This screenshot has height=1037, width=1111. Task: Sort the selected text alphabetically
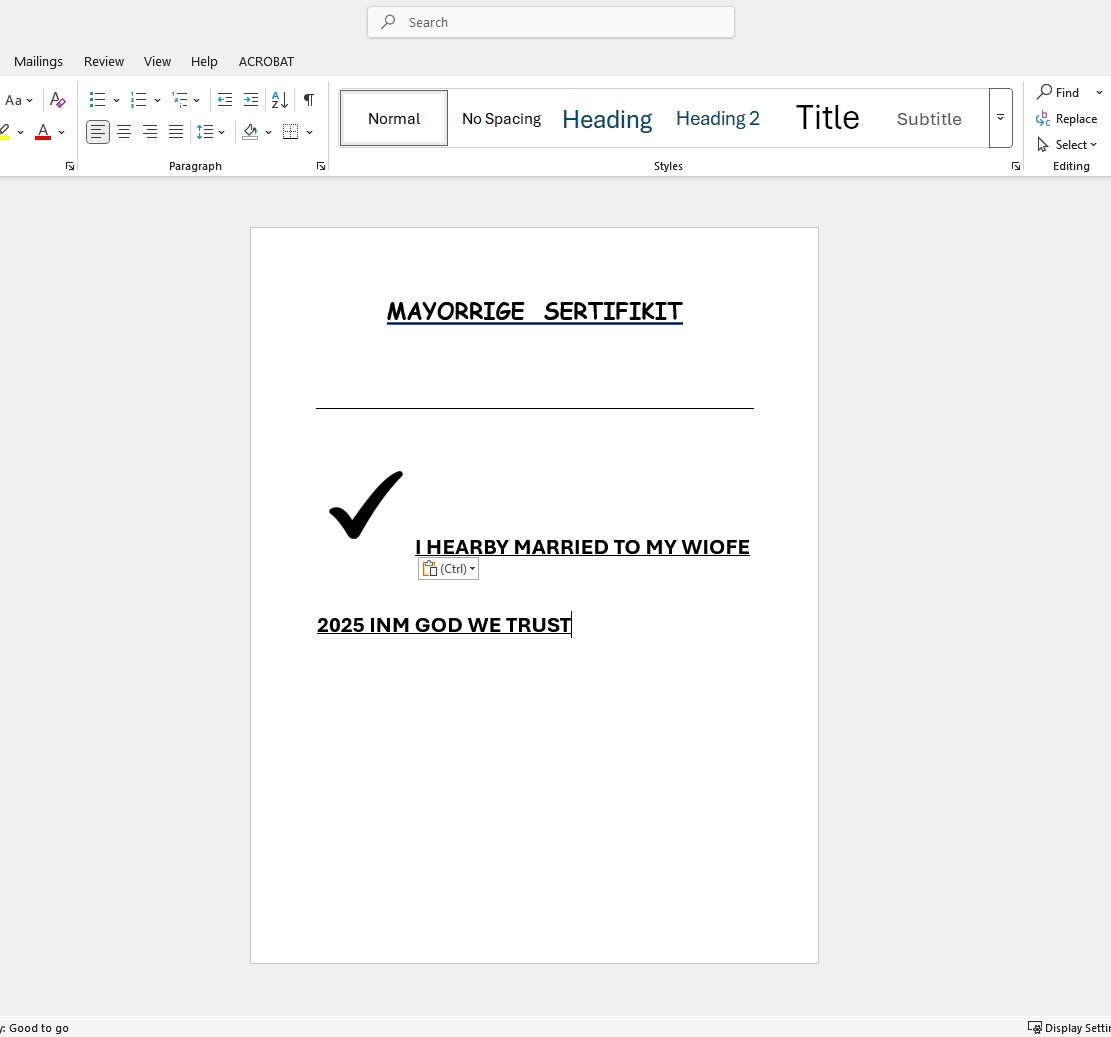click(x=280, y=100)
